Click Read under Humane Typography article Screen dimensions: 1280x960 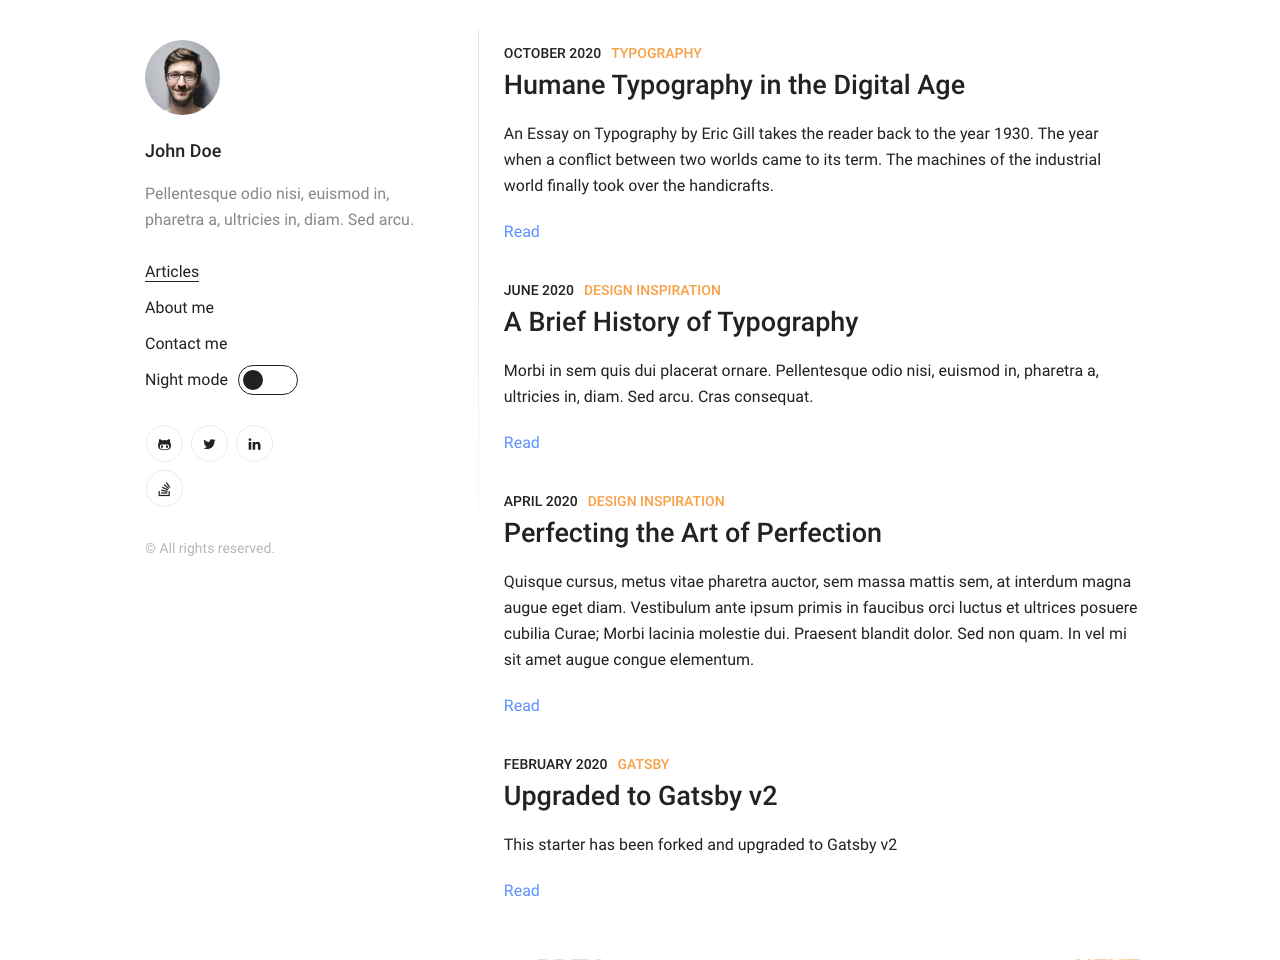(x=521, y=232)
